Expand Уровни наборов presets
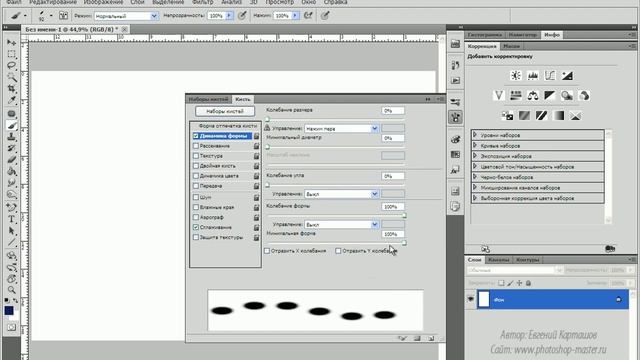 point(475,135)
